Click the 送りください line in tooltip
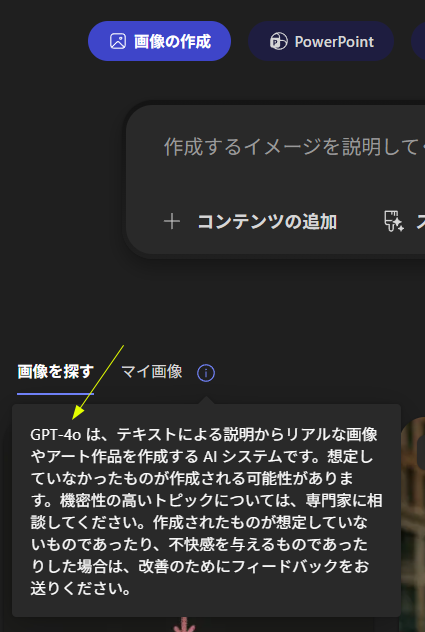 tap(81, 588)
